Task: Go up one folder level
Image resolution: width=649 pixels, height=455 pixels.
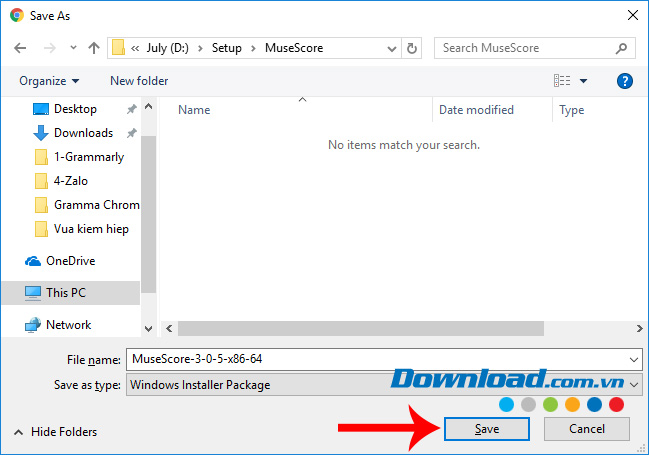Action: pyautogui.click(x=94, y=48)
